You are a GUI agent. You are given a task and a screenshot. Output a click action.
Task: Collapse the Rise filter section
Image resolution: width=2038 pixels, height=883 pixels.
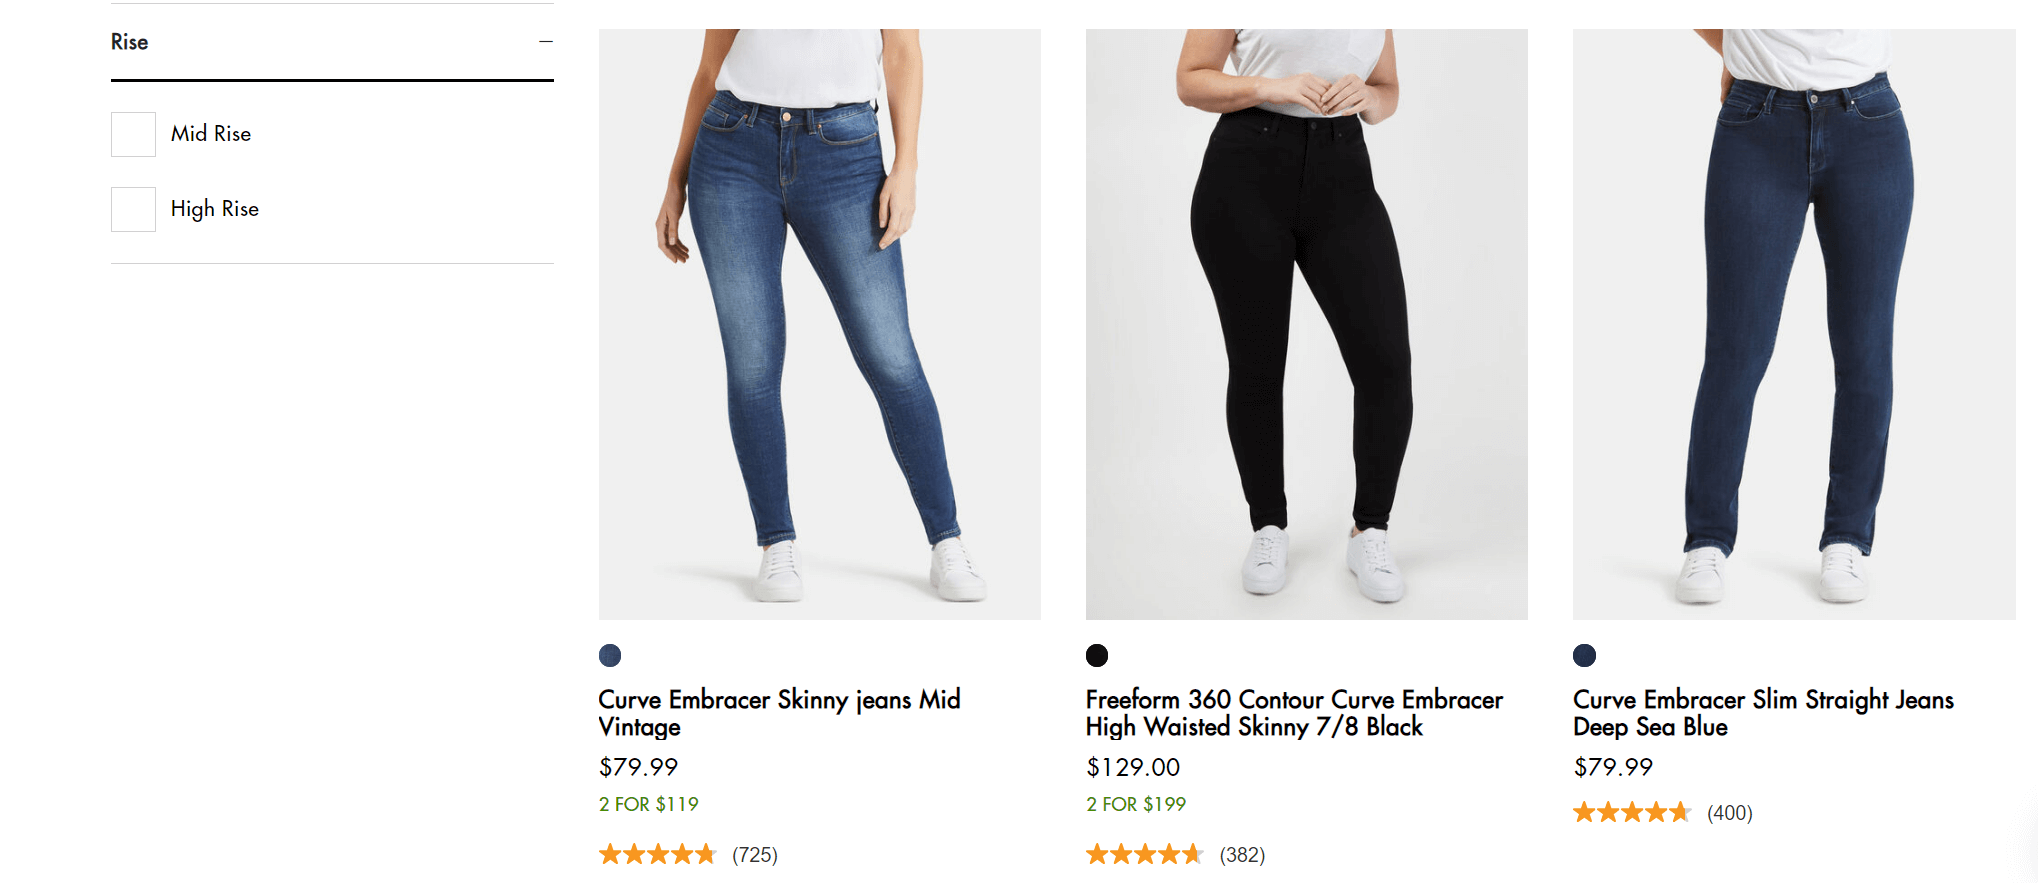tap(545, 42)
